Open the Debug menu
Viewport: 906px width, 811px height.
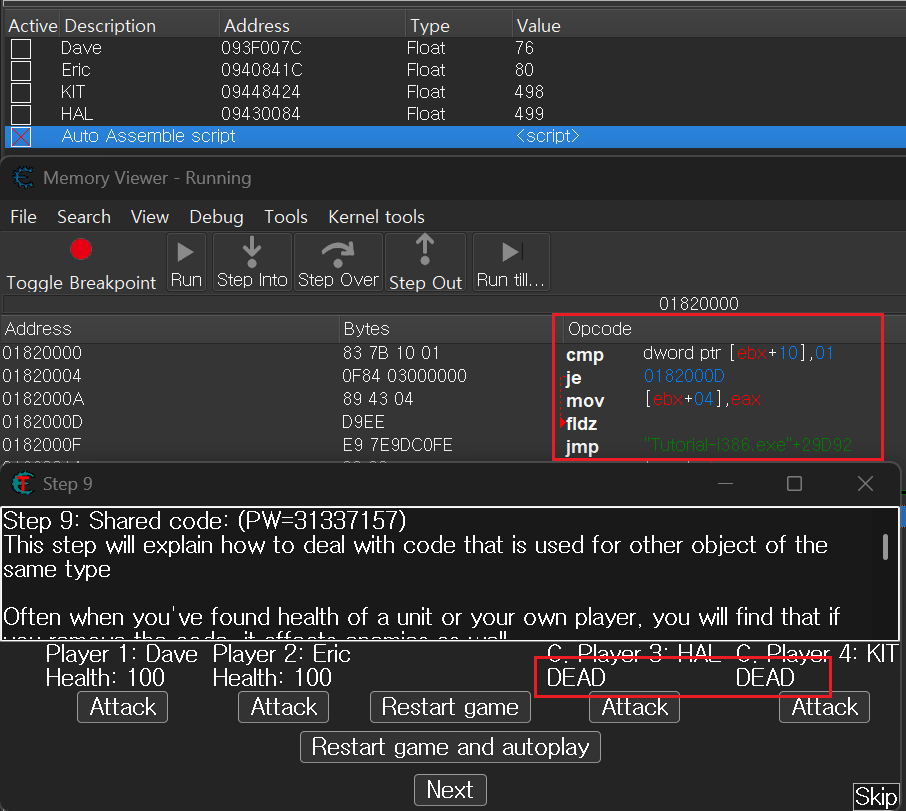click(x=216, y=217)
